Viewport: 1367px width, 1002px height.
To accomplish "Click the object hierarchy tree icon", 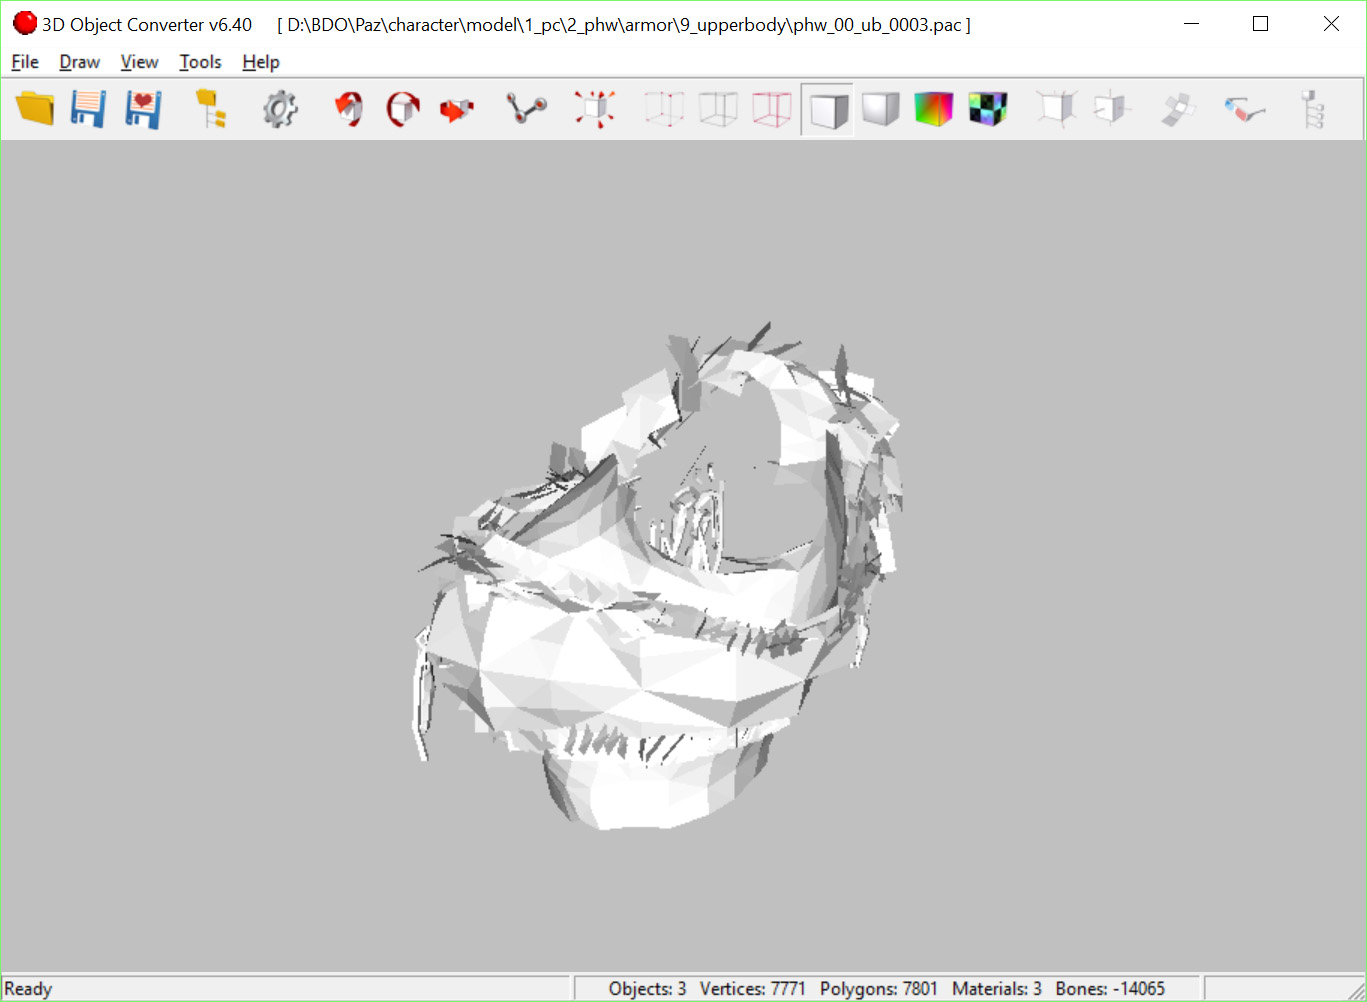I will (x=1312, y=108).
